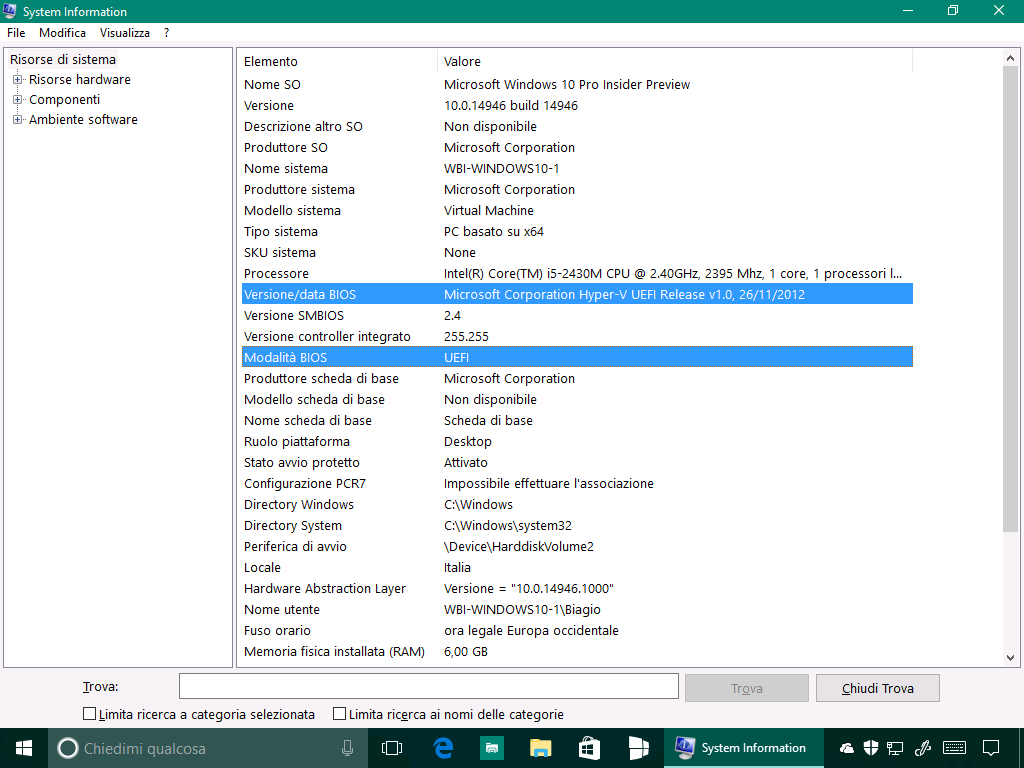Open the Modifica menu
Image resolution: width=1024 pixels, height=768 pixels.
[63, 33]
